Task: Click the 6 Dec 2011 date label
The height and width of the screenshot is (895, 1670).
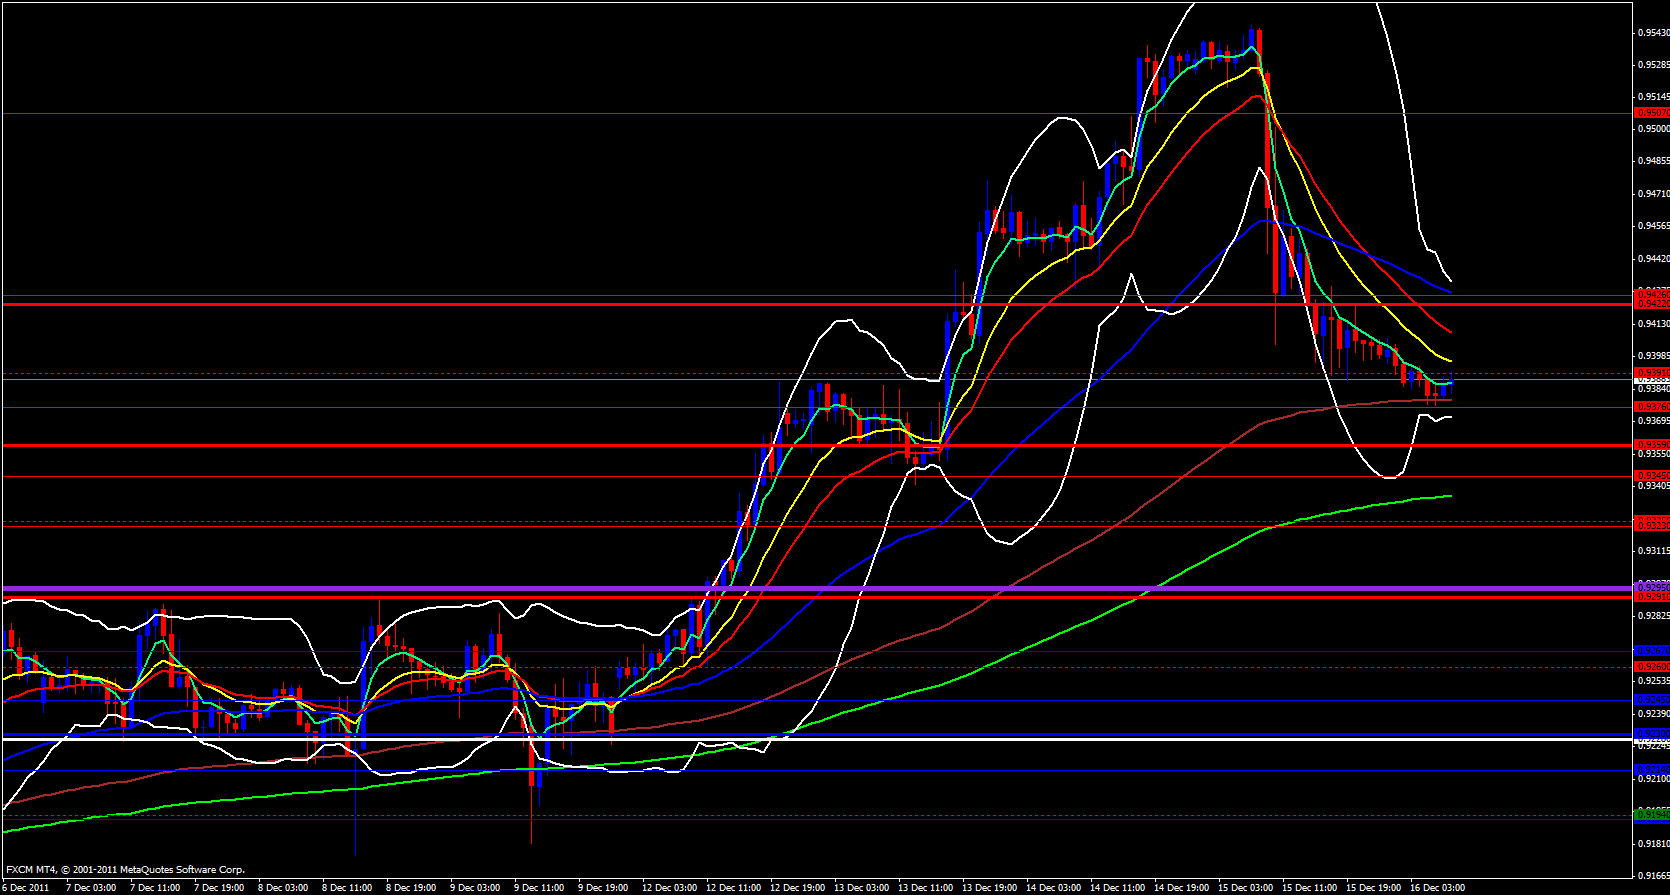Action: click(25, 887)
